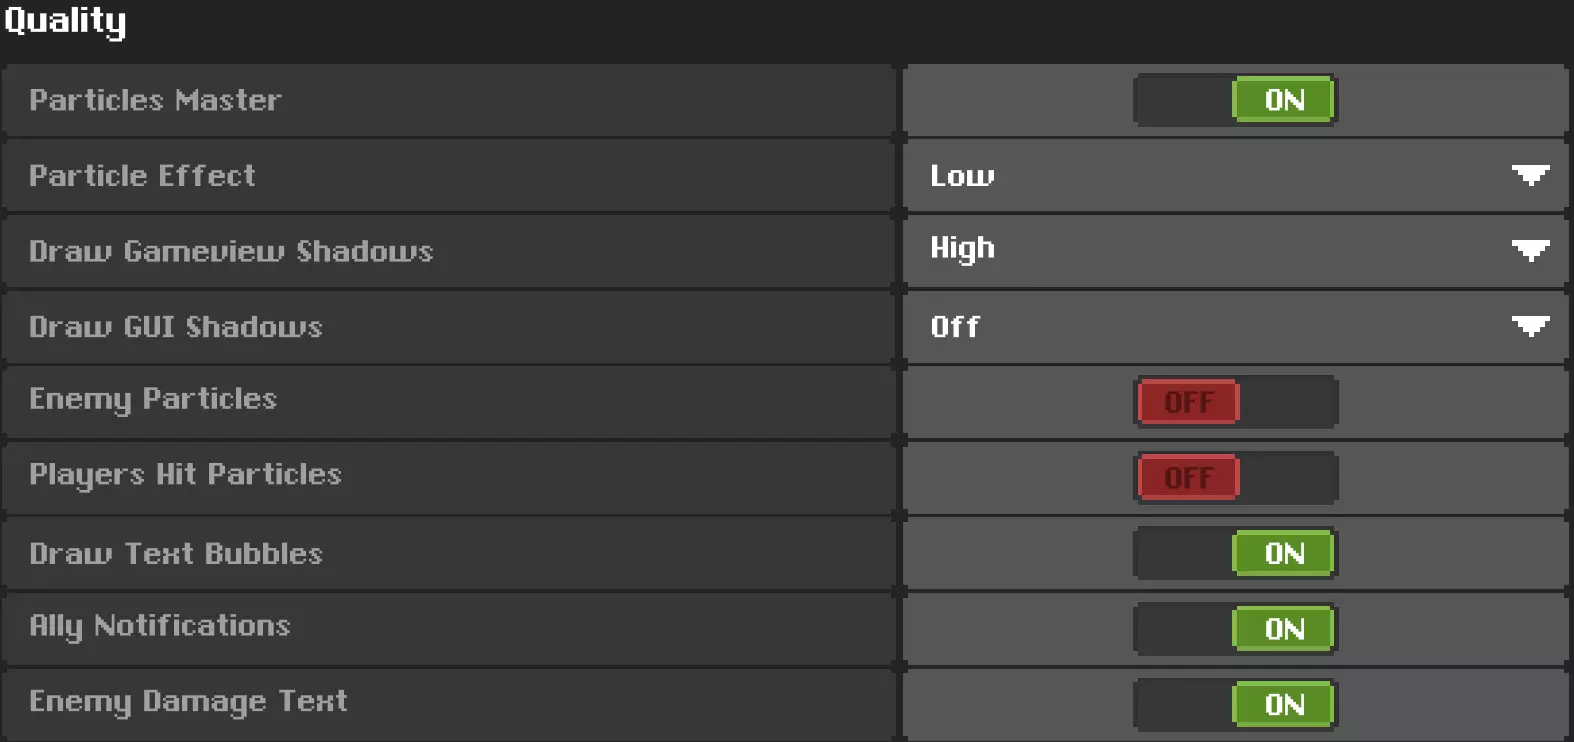Enable Players Hit Particles switch

pyautogui.click(x=1235, y=478)
